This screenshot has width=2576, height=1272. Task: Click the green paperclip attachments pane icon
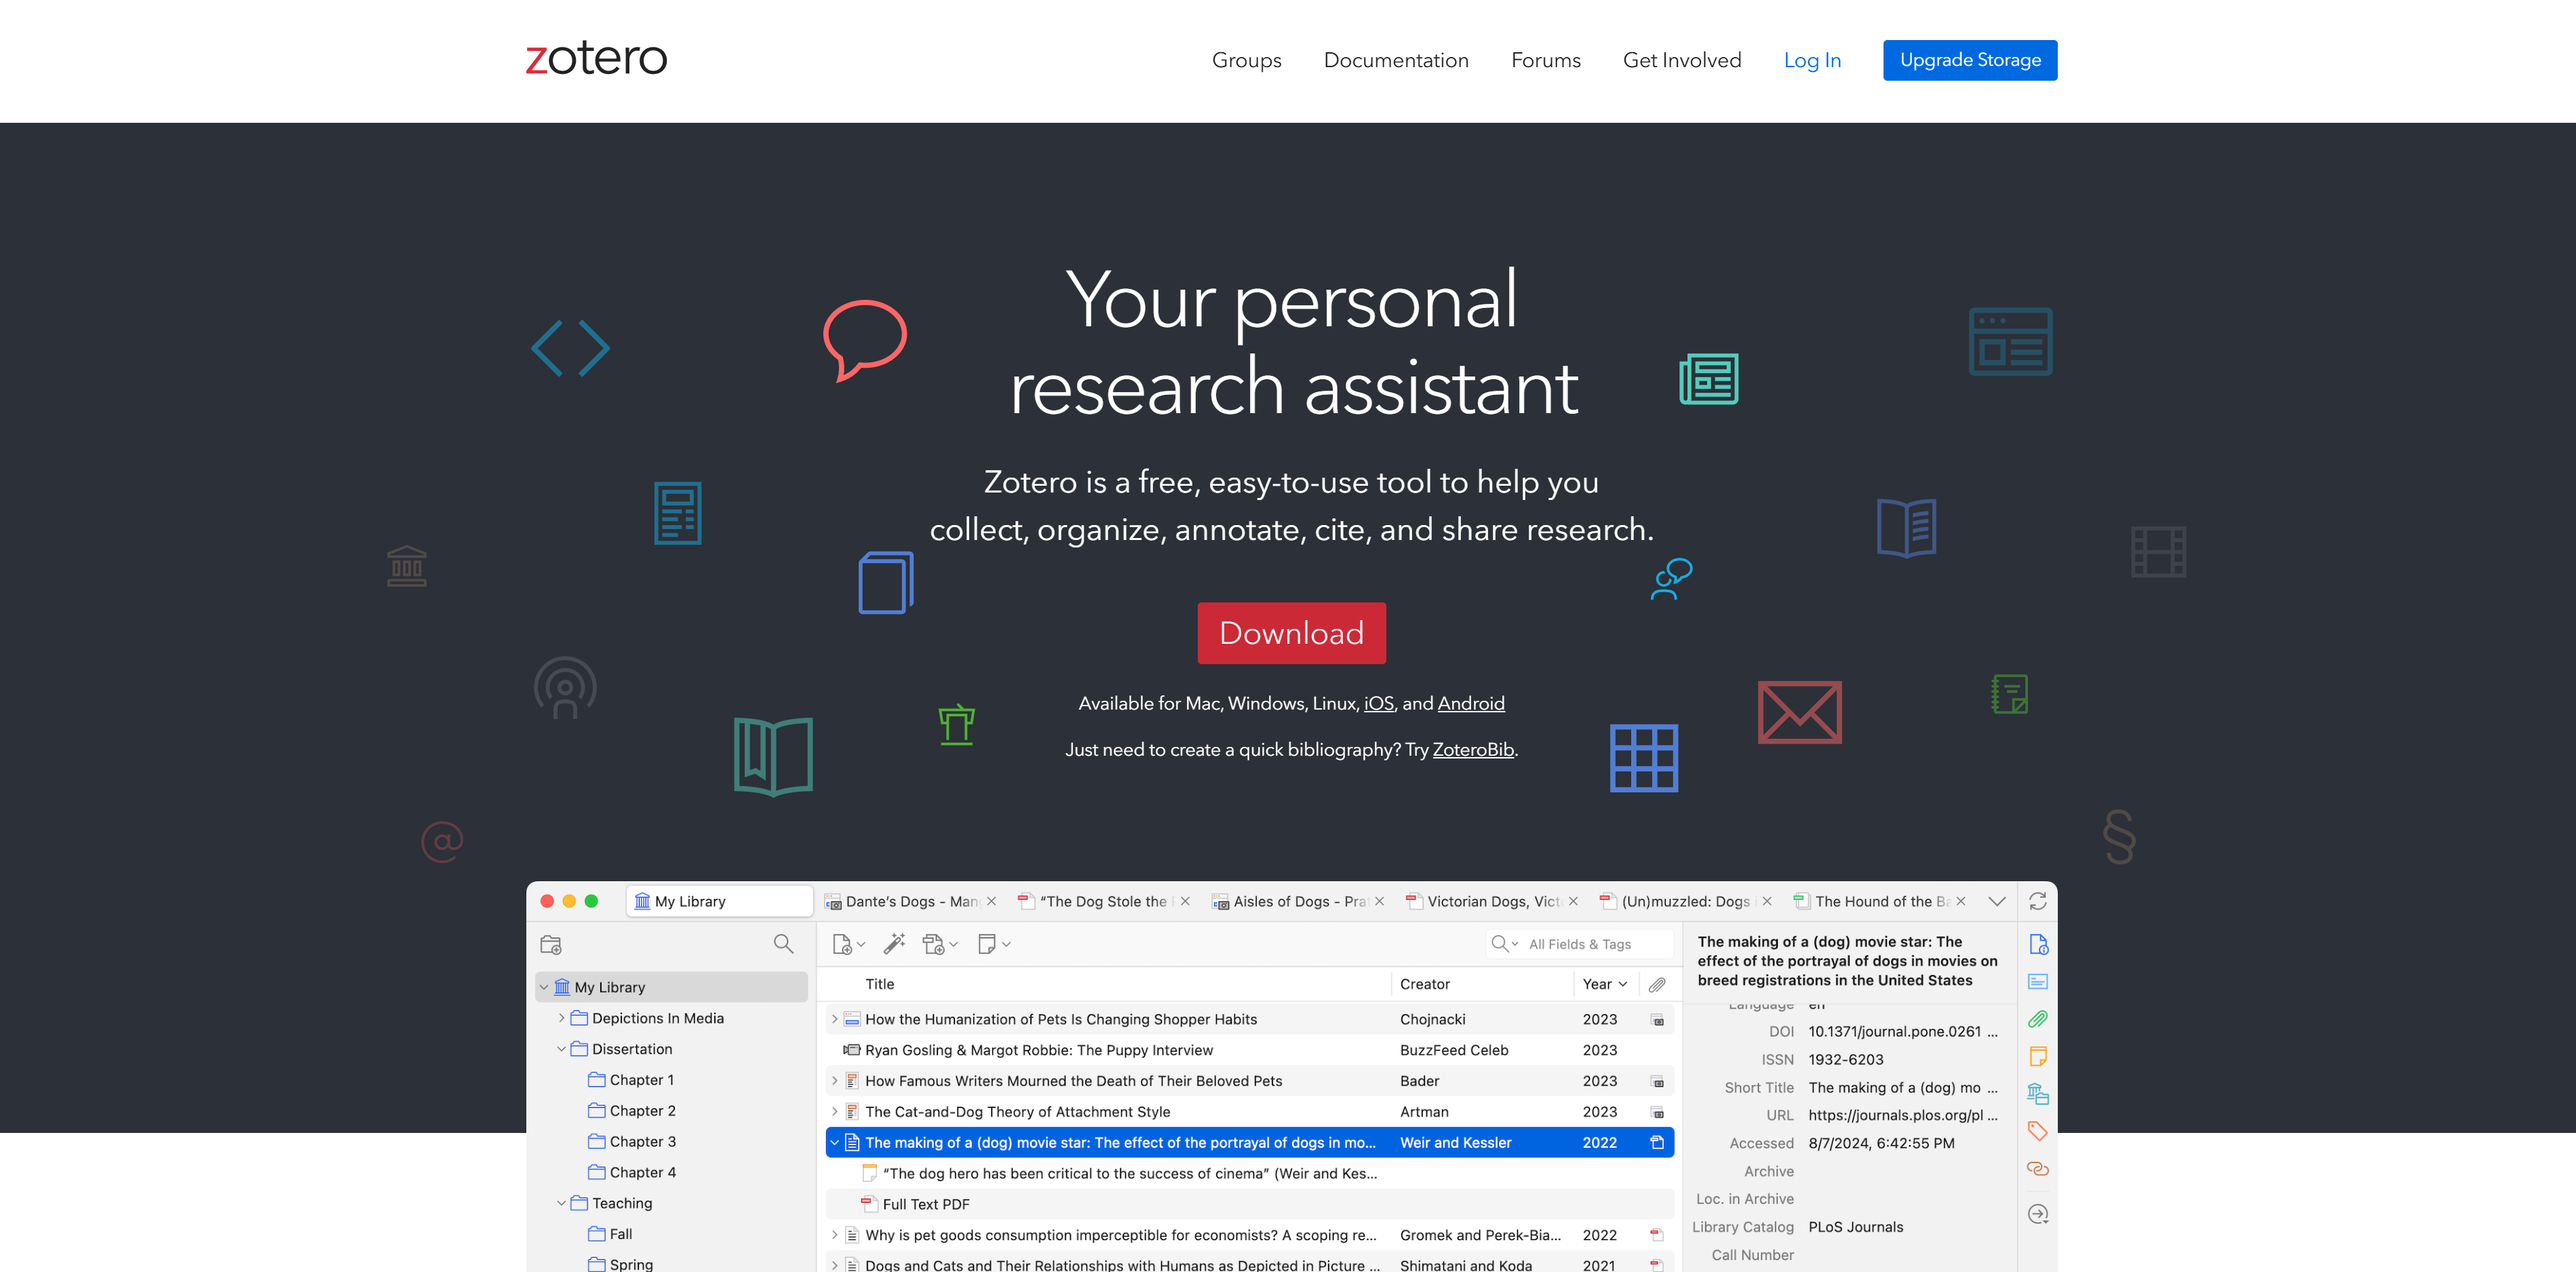click(2037, 1019)
